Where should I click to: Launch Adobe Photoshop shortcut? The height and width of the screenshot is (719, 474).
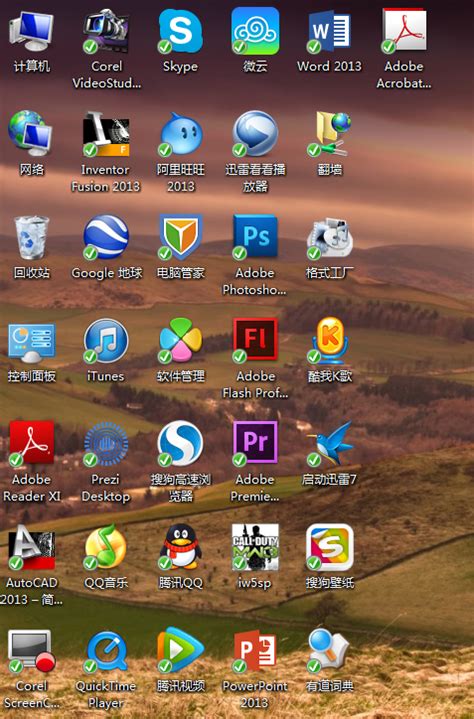255,237
